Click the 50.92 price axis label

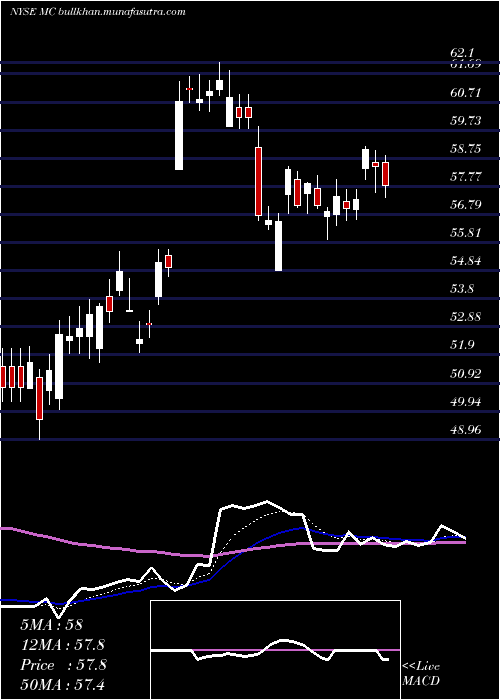pos(466,374)
